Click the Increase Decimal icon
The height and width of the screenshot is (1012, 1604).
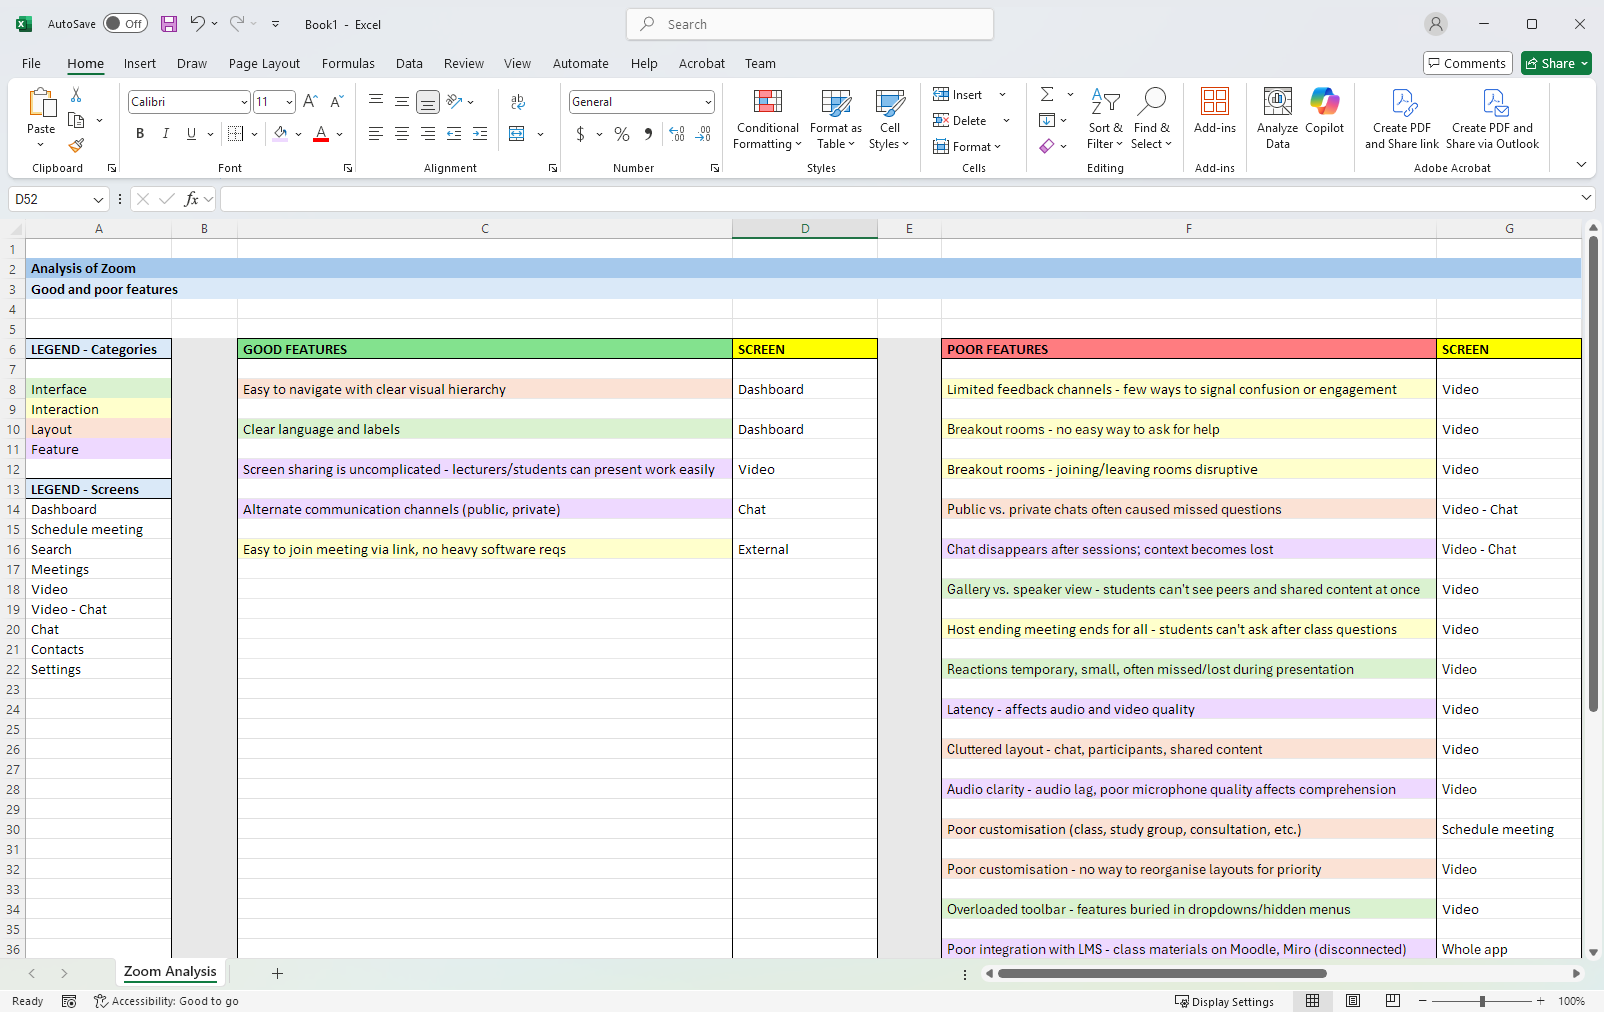click(677, 133)
